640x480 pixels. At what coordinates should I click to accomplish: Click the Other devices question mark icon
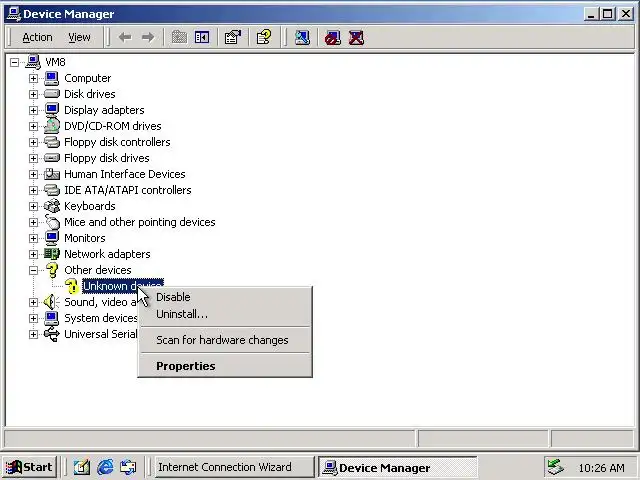pyautogui.click(x=52, y=270)
